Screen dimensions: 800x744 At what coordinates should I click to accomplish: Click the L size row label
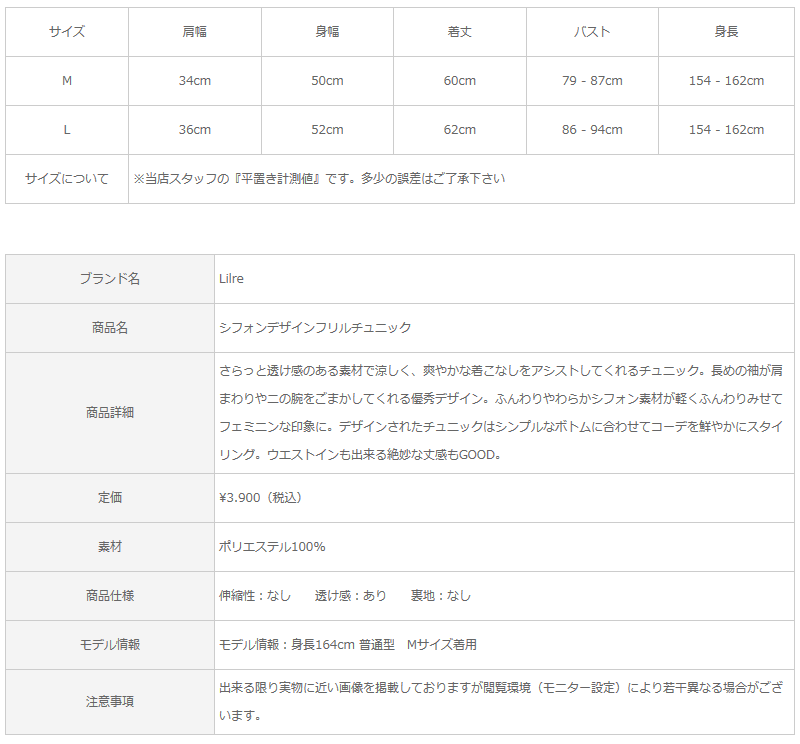(x=67, y=130)
